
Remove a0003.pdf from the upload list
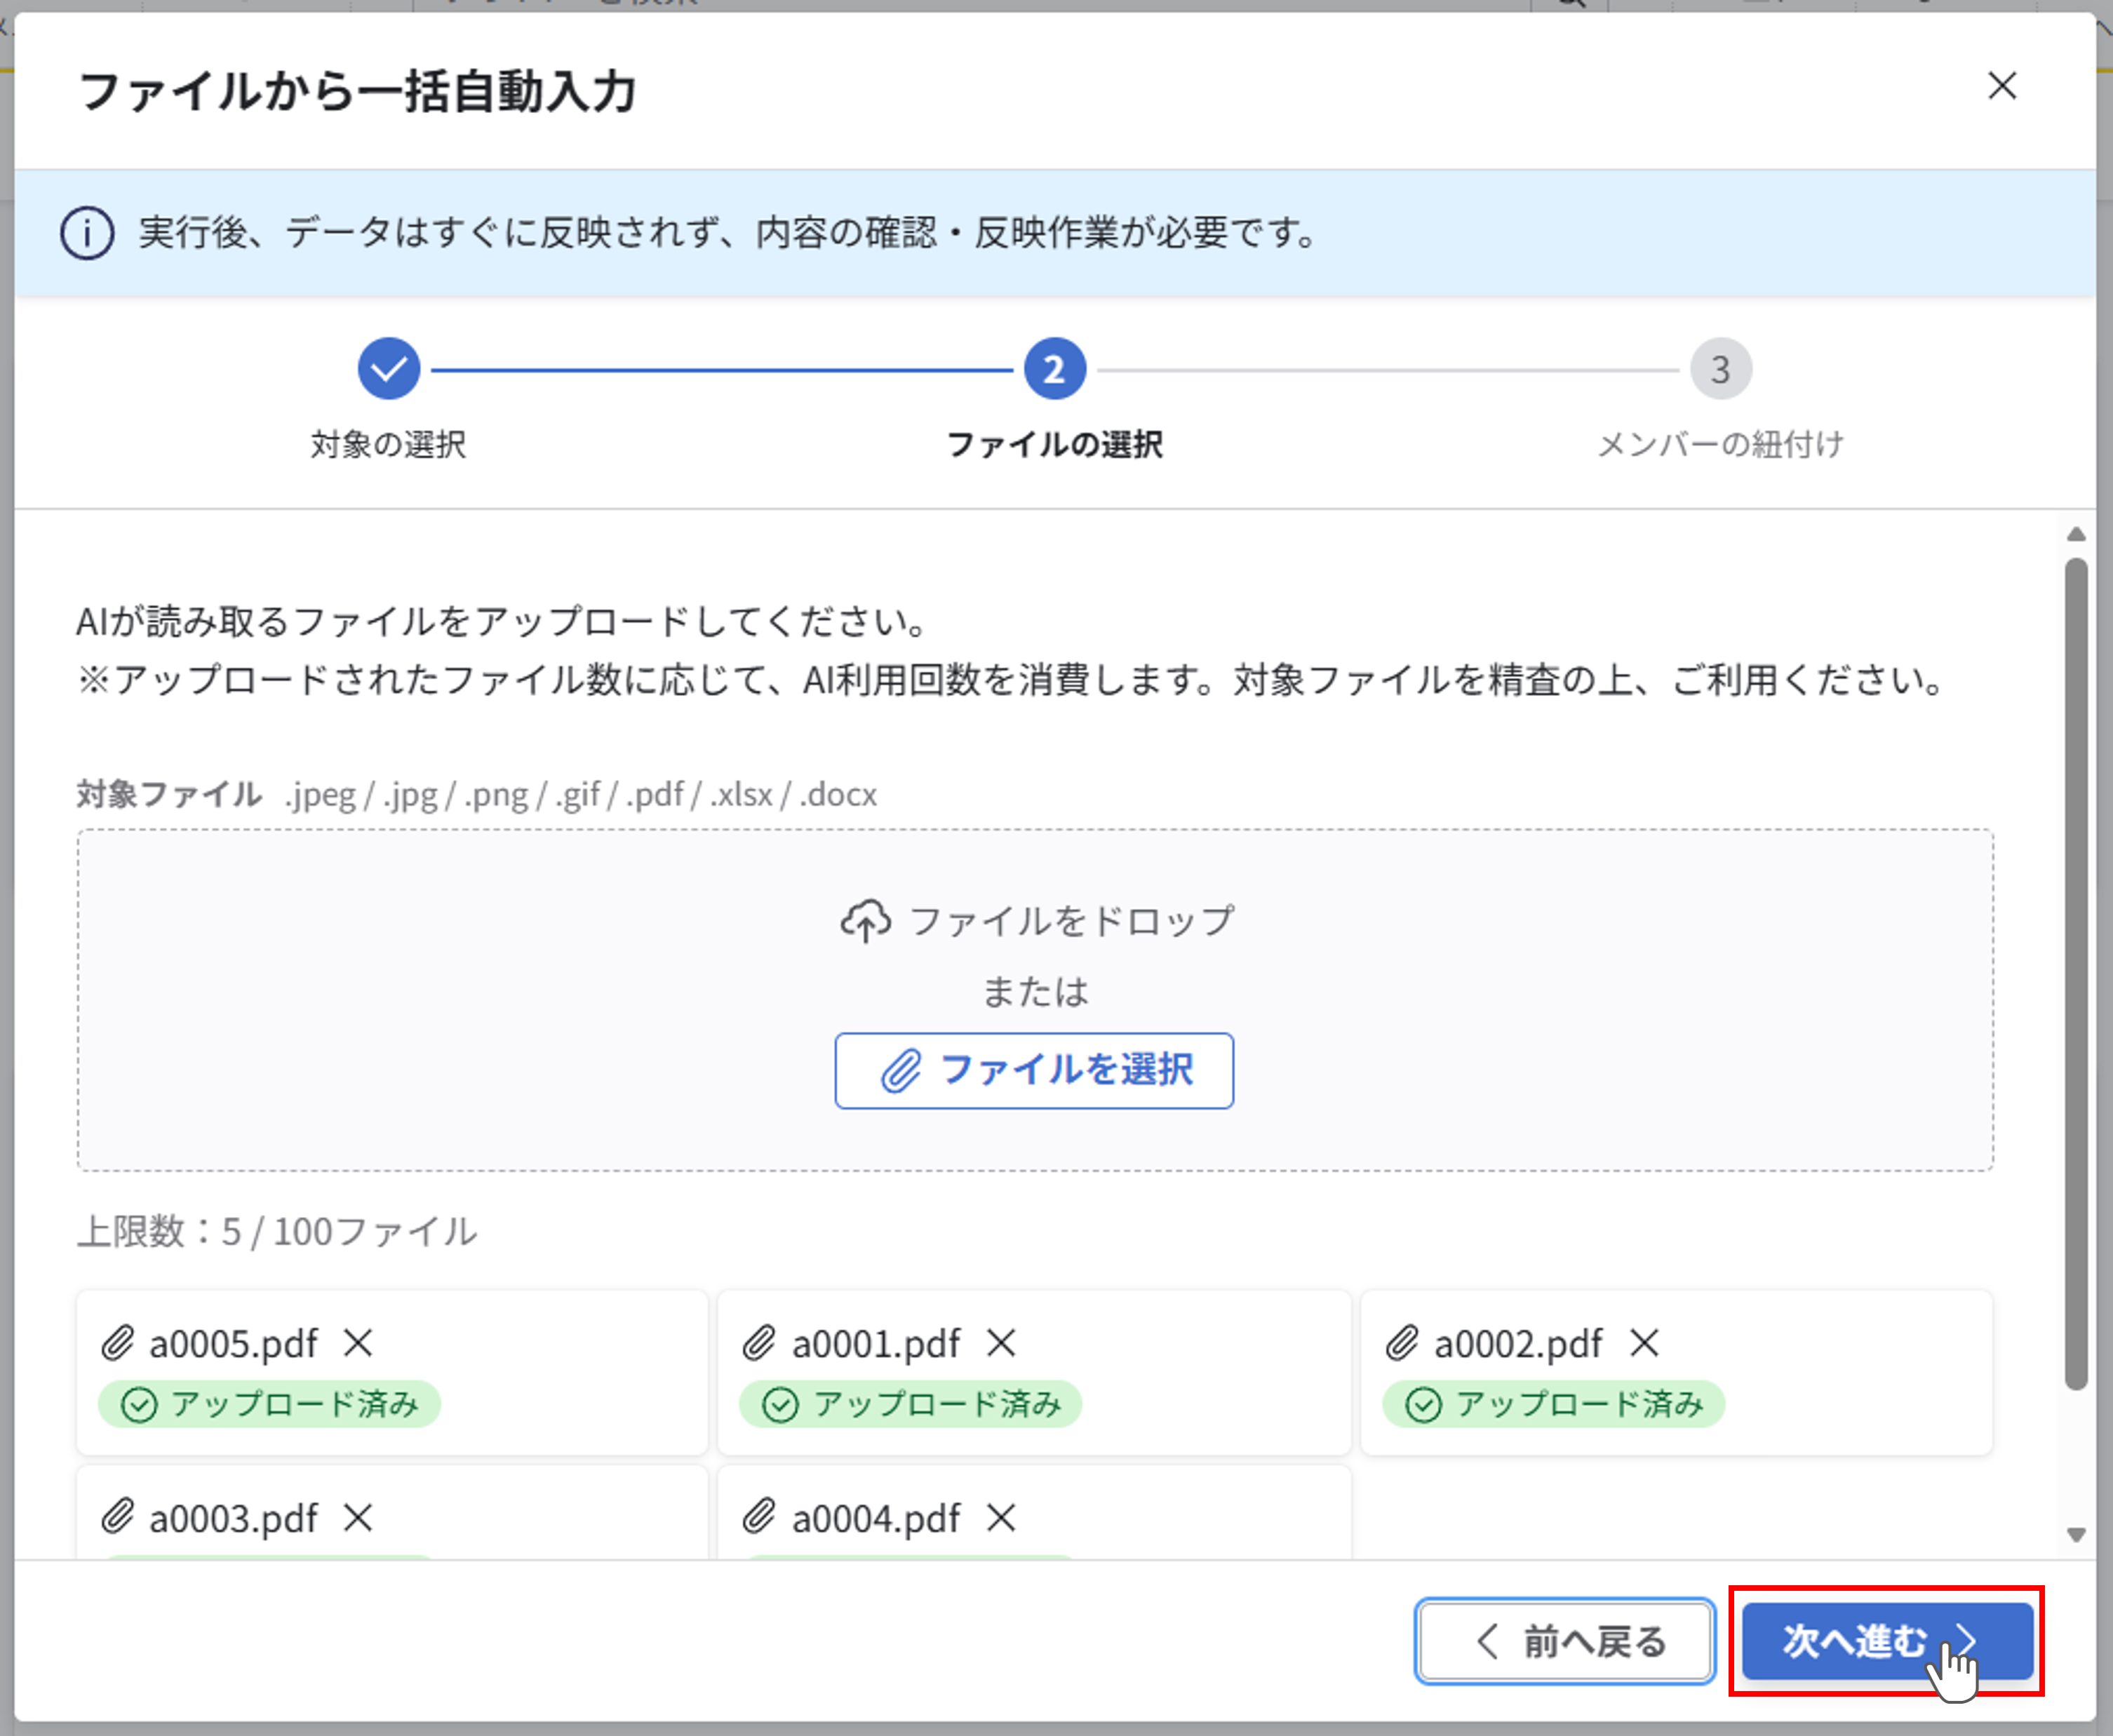357,1518
